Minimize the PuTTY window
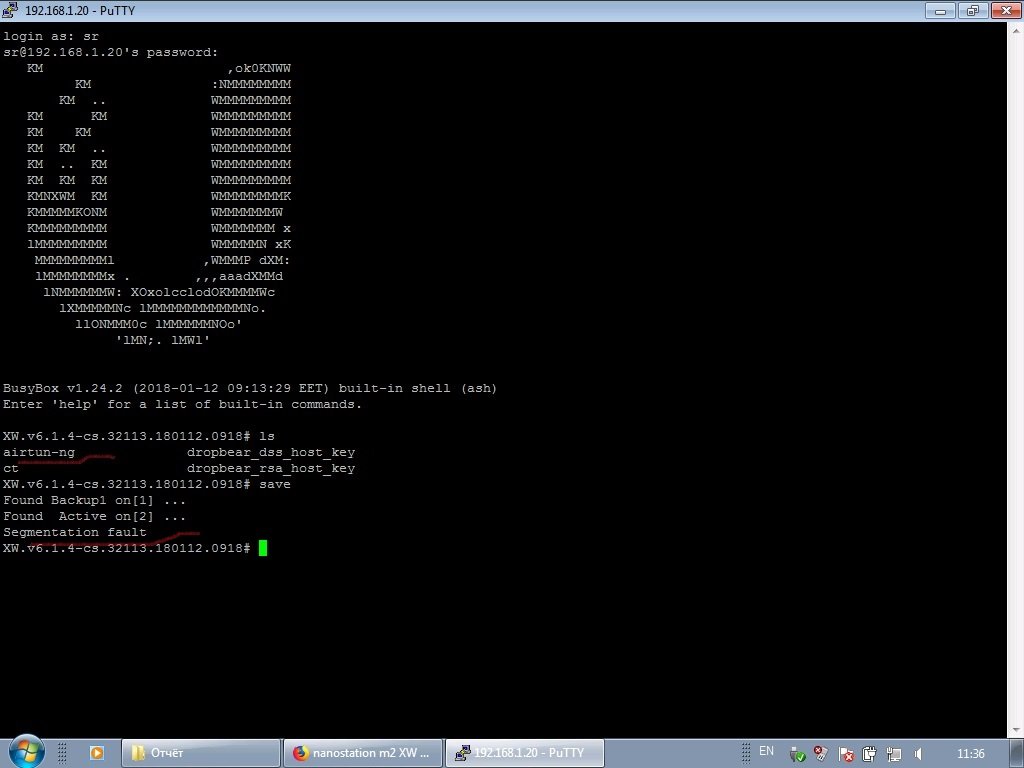 point(940,10)
